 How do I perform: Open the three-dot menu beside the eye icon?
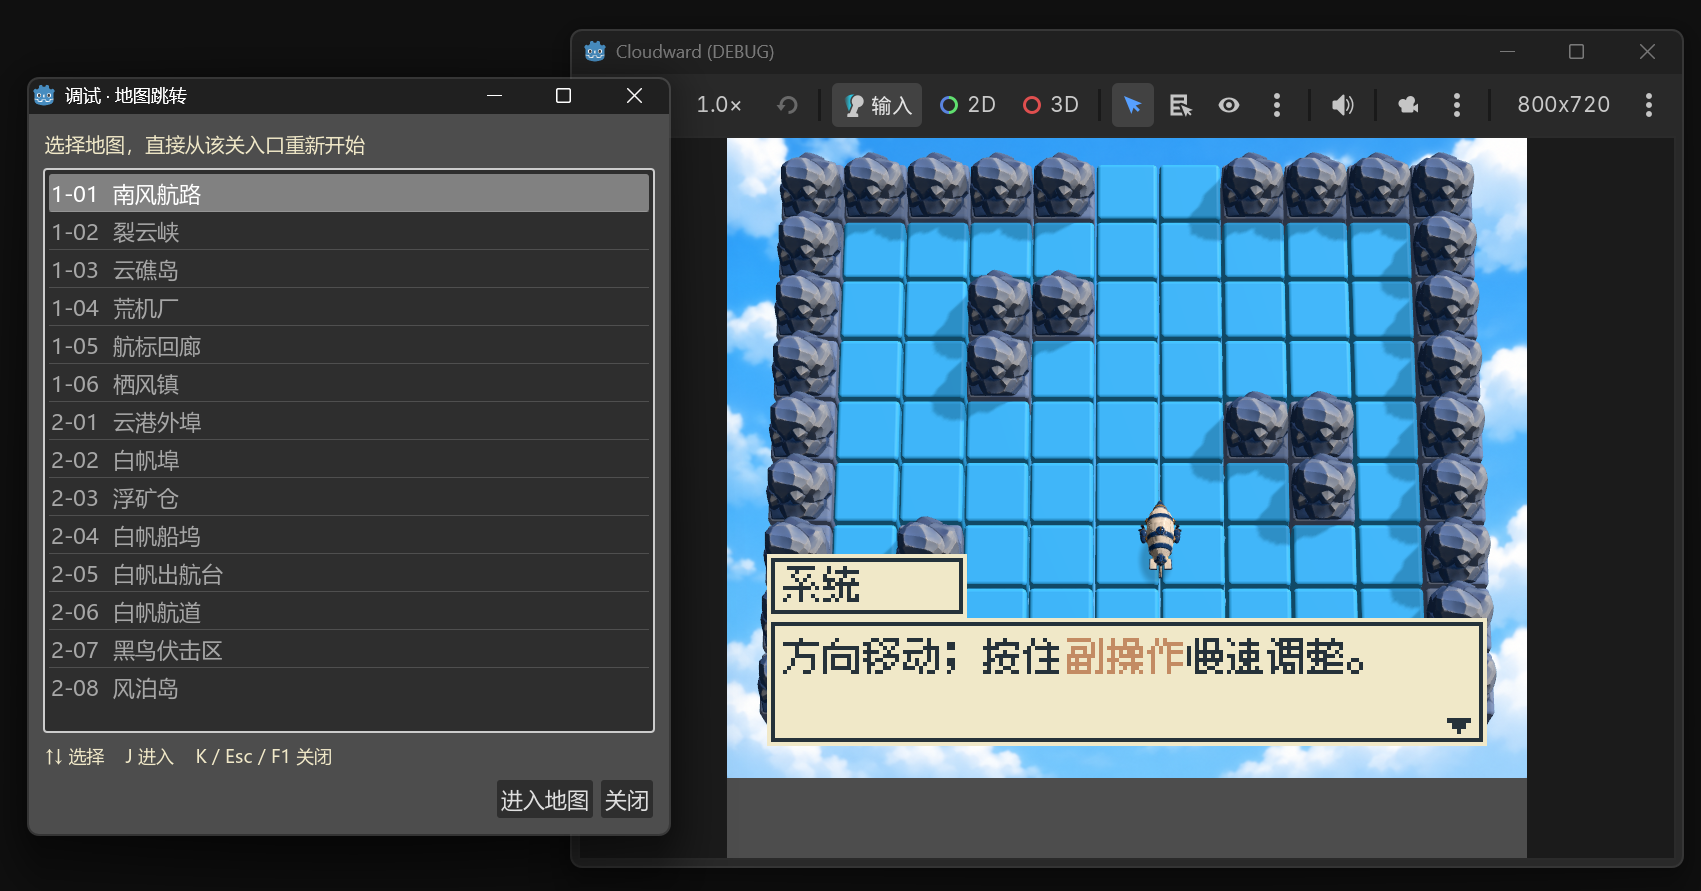click(x=1277, y=105)
